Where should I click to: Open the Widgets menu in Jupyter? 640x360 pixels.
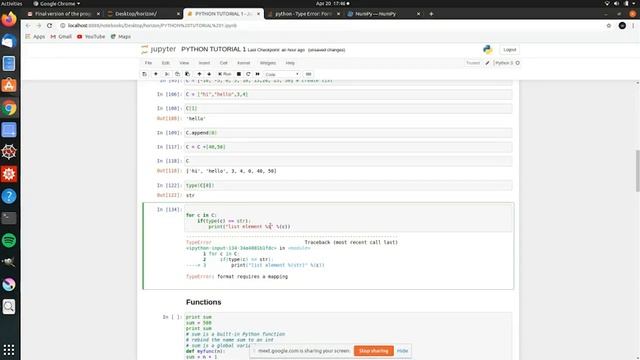[x=268, y=63]
